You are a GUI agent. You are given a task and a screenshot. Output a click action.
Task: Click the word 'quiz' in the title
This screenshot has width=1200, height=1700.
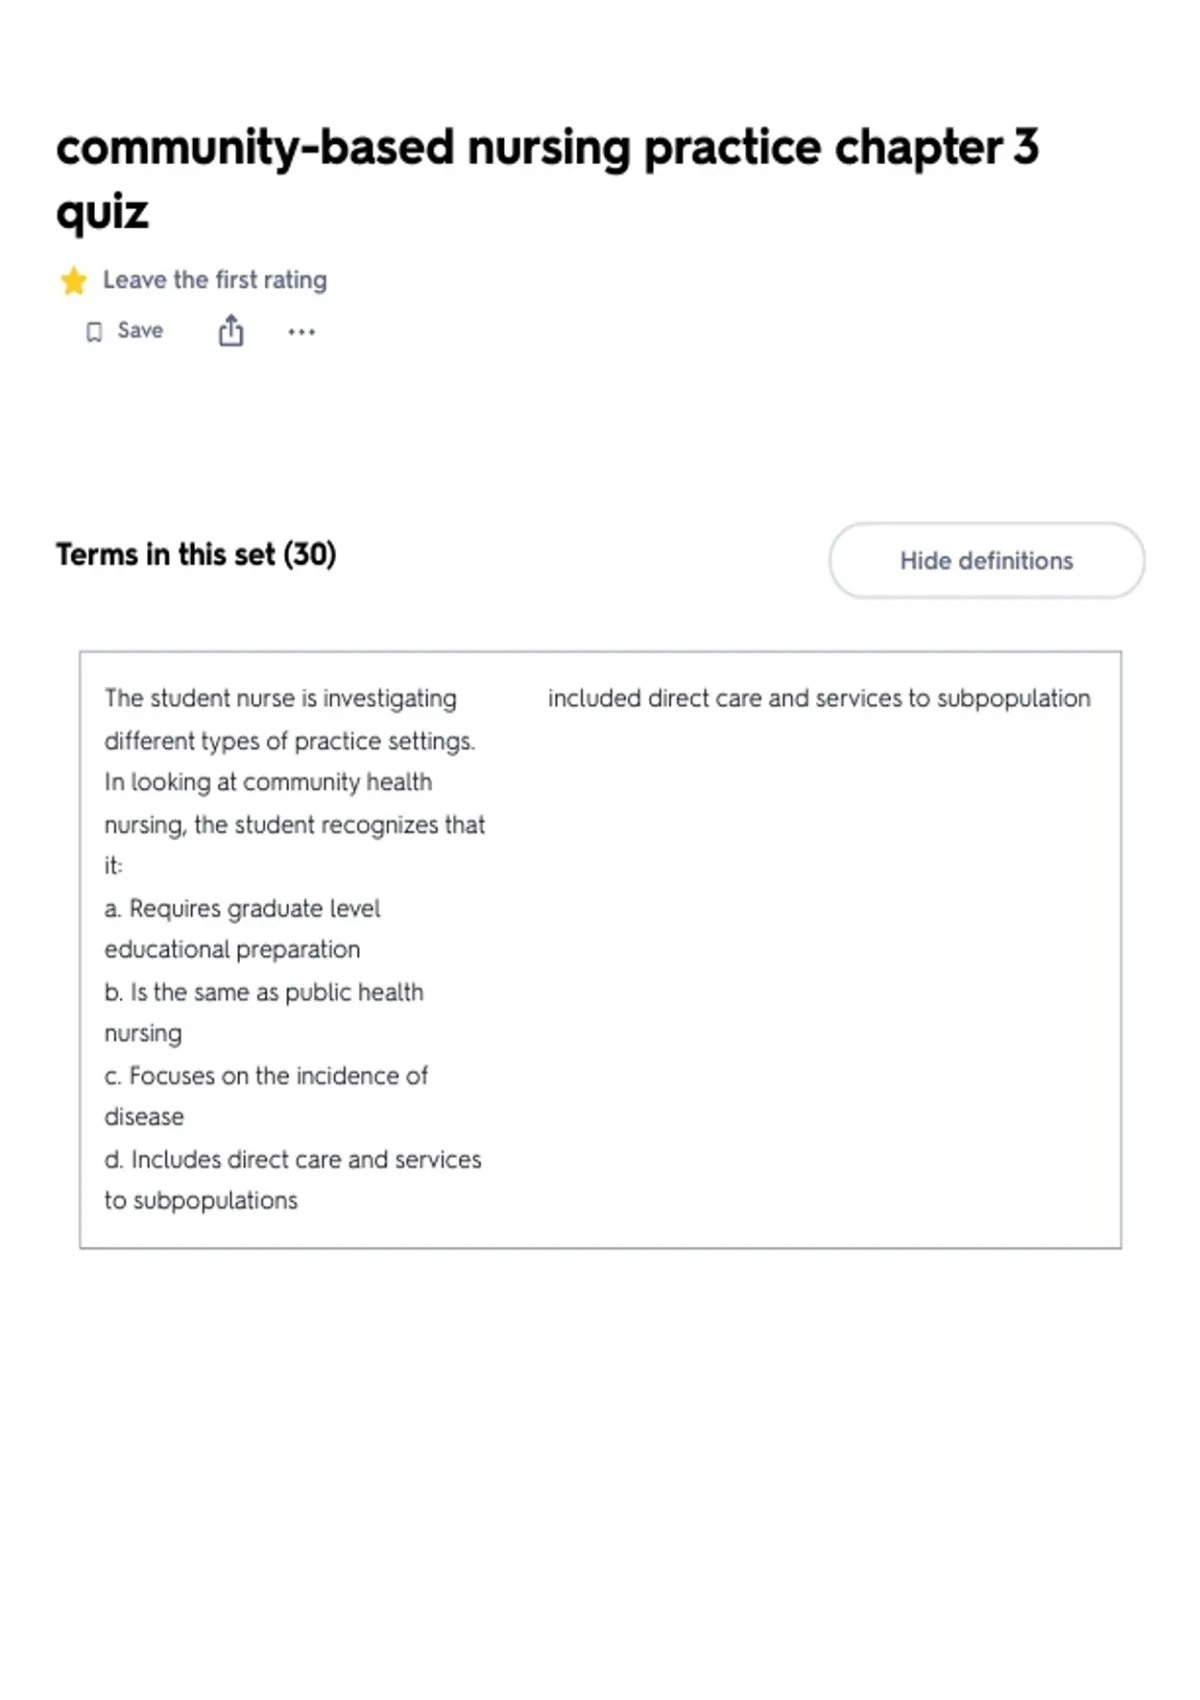pyautogui.click(x=102, y=213)
